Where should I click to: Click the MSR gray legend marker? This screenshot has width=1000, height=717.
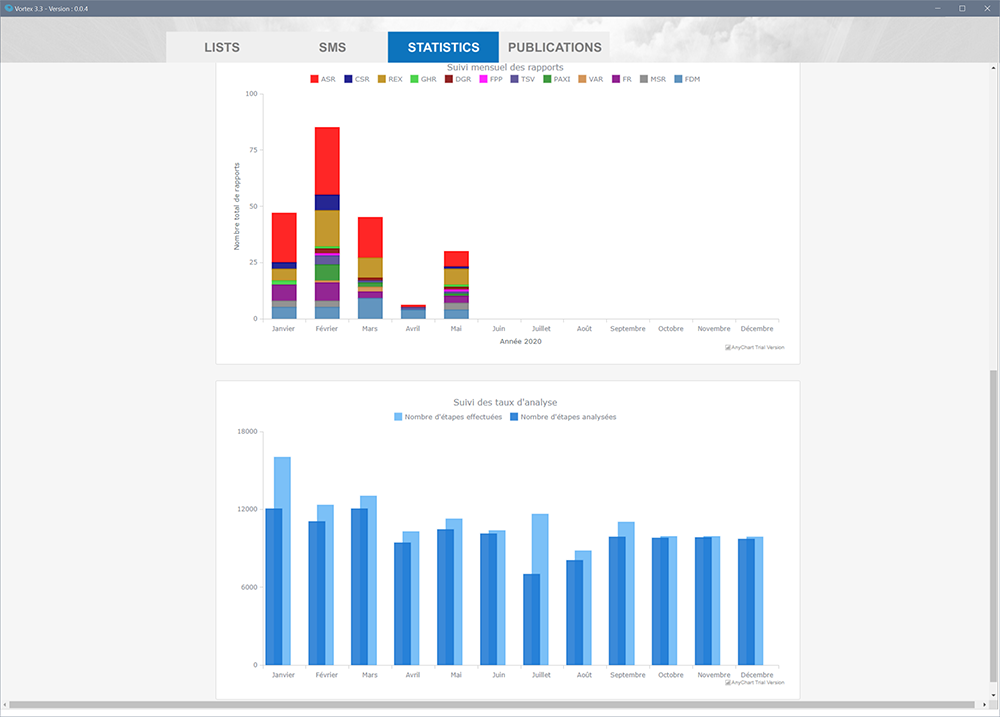[x=645, y=79]
